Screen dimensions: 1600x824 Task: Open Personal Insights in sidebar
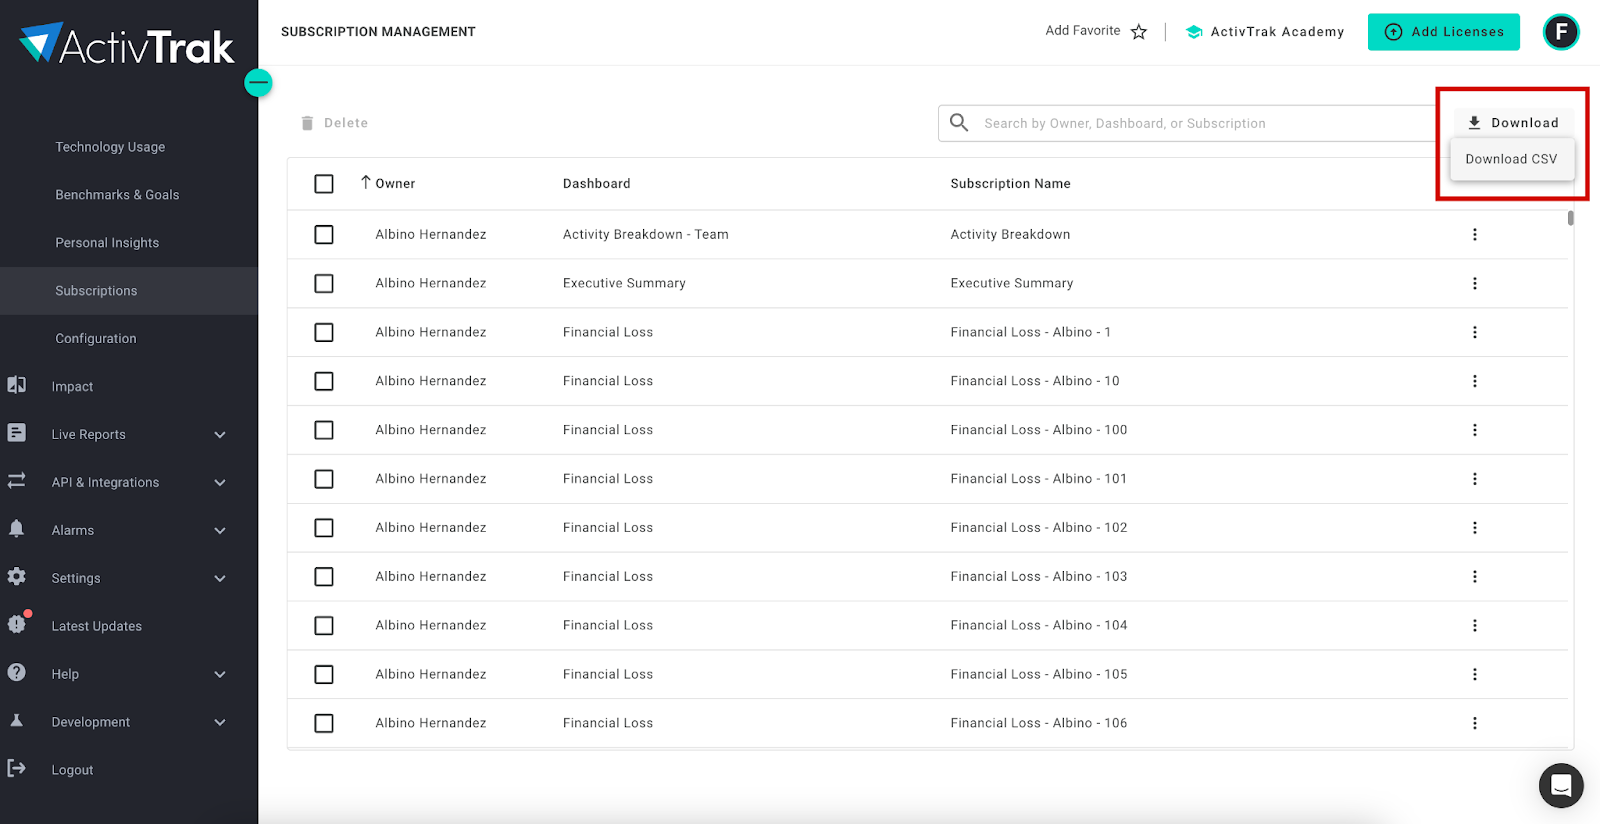[107, 243]
